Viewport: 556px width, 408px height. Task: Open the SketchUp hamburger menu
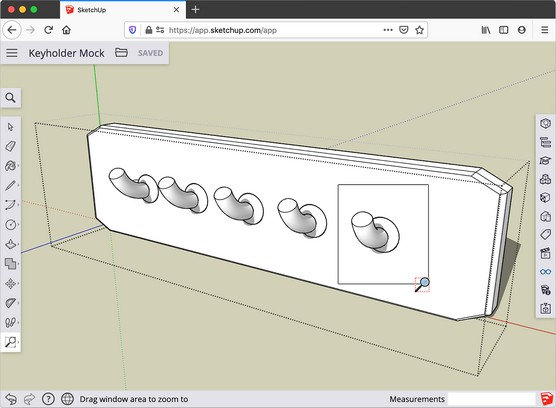point(12,53)
